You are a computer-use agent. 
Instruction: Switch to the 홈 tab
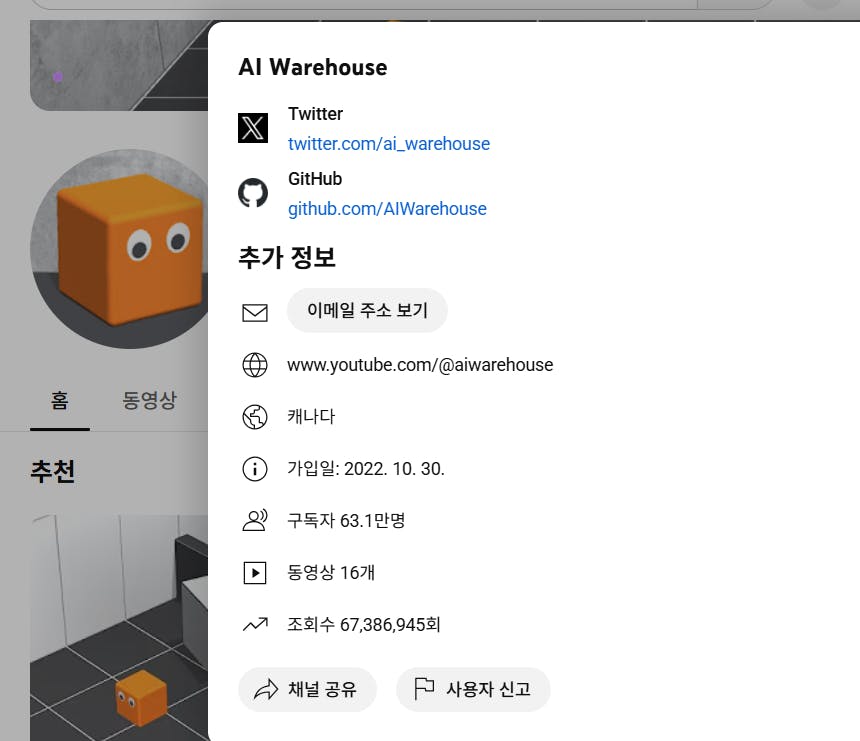point(60,400)
